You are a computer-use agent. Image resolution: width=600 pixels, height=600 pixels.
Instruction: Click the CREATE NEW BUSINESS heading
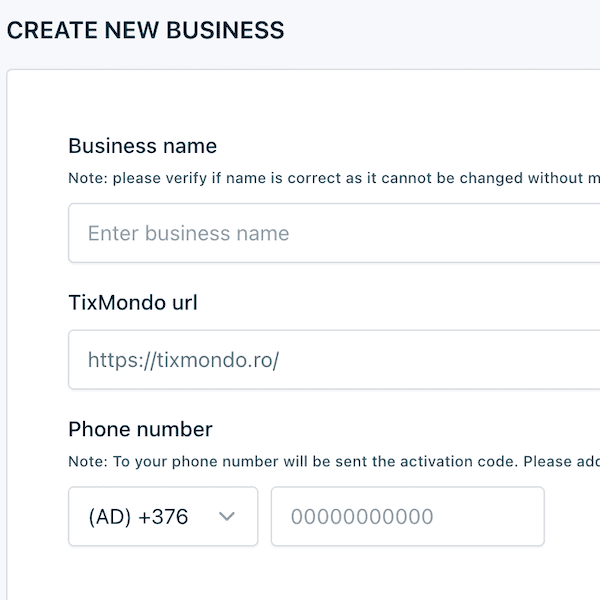[x=145, y=31]
